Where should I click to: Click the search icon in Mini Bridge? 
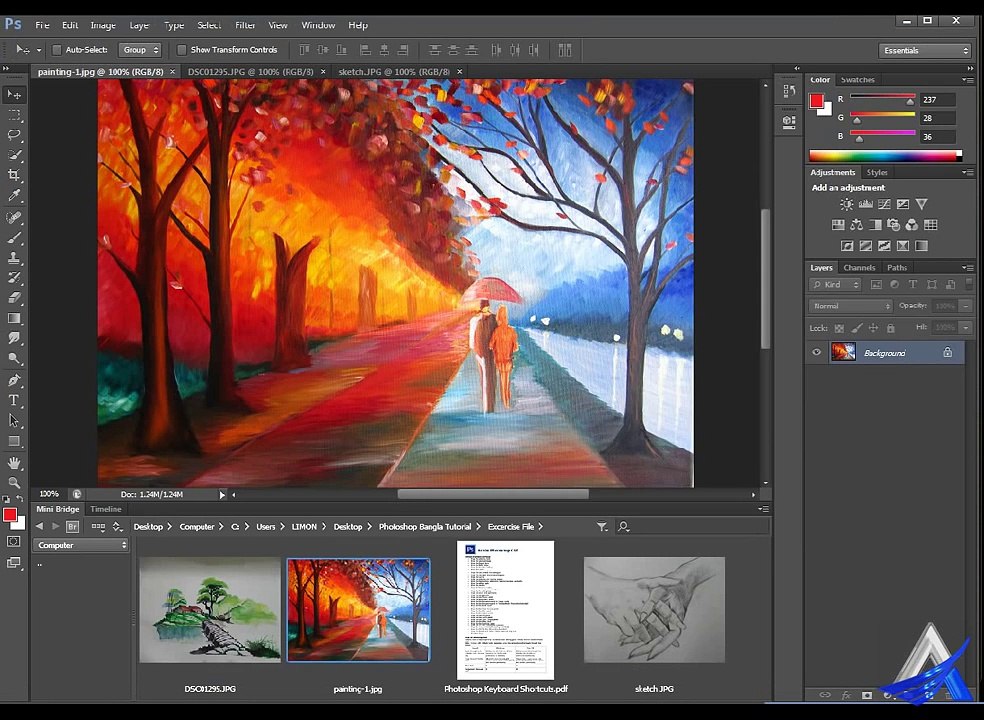[x=623, y=527]
